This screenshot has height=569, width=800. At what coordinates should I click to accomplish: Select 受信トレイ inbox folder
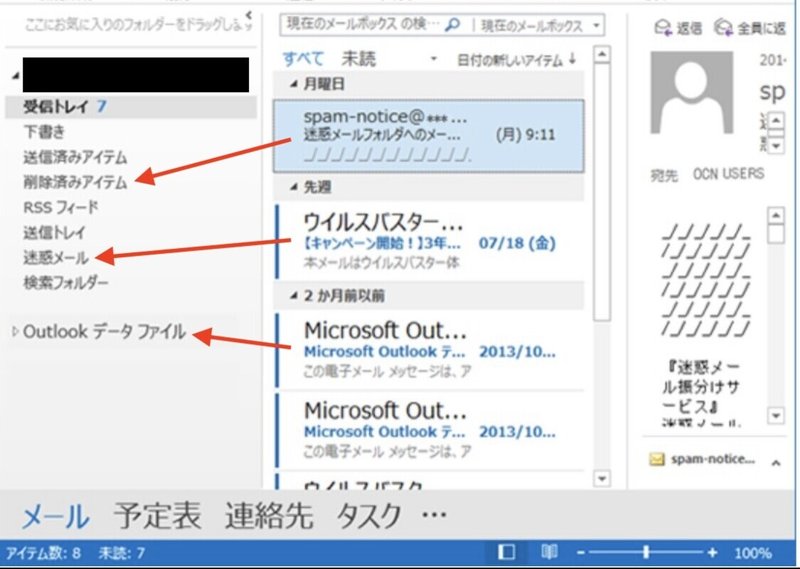131,107
